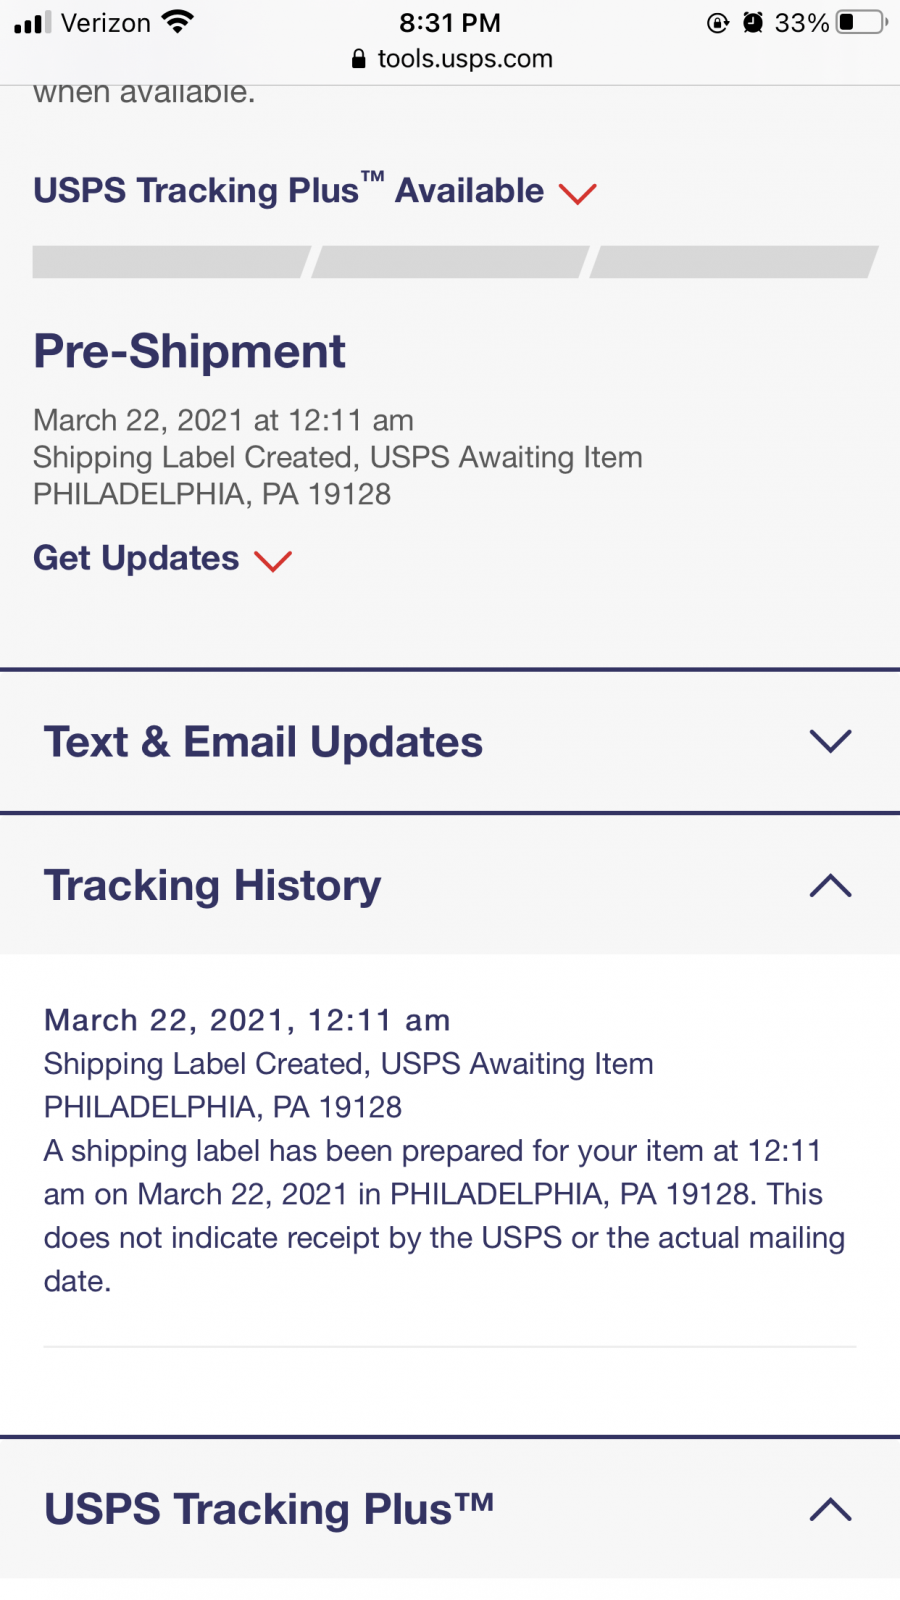Tap the alarm clock status icon

coord(753,22)
